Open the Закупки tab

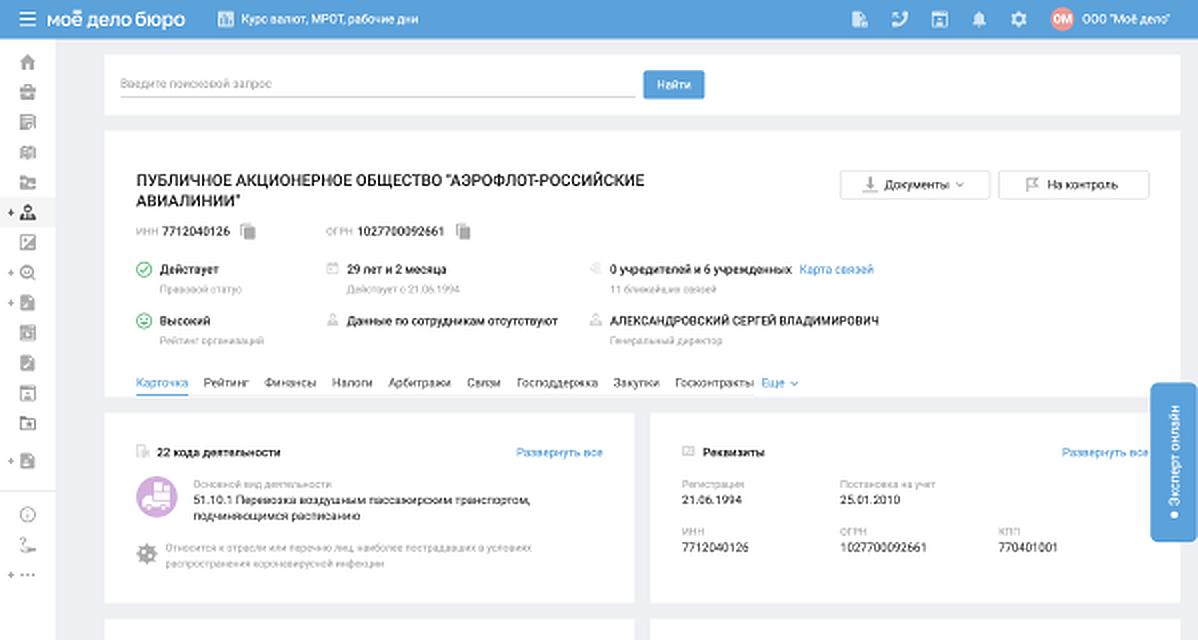pyautogui.click(x=636, y=383)
